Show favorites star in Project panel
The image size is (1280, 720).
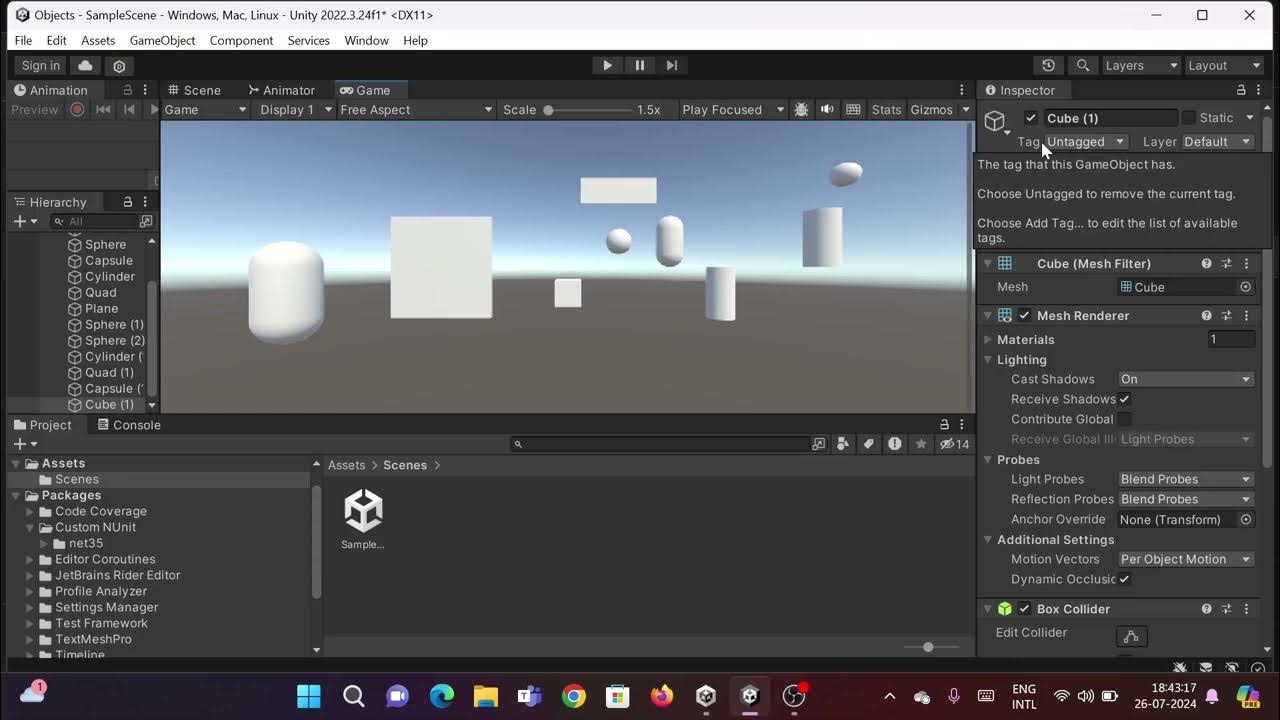[x=921, y=444]
